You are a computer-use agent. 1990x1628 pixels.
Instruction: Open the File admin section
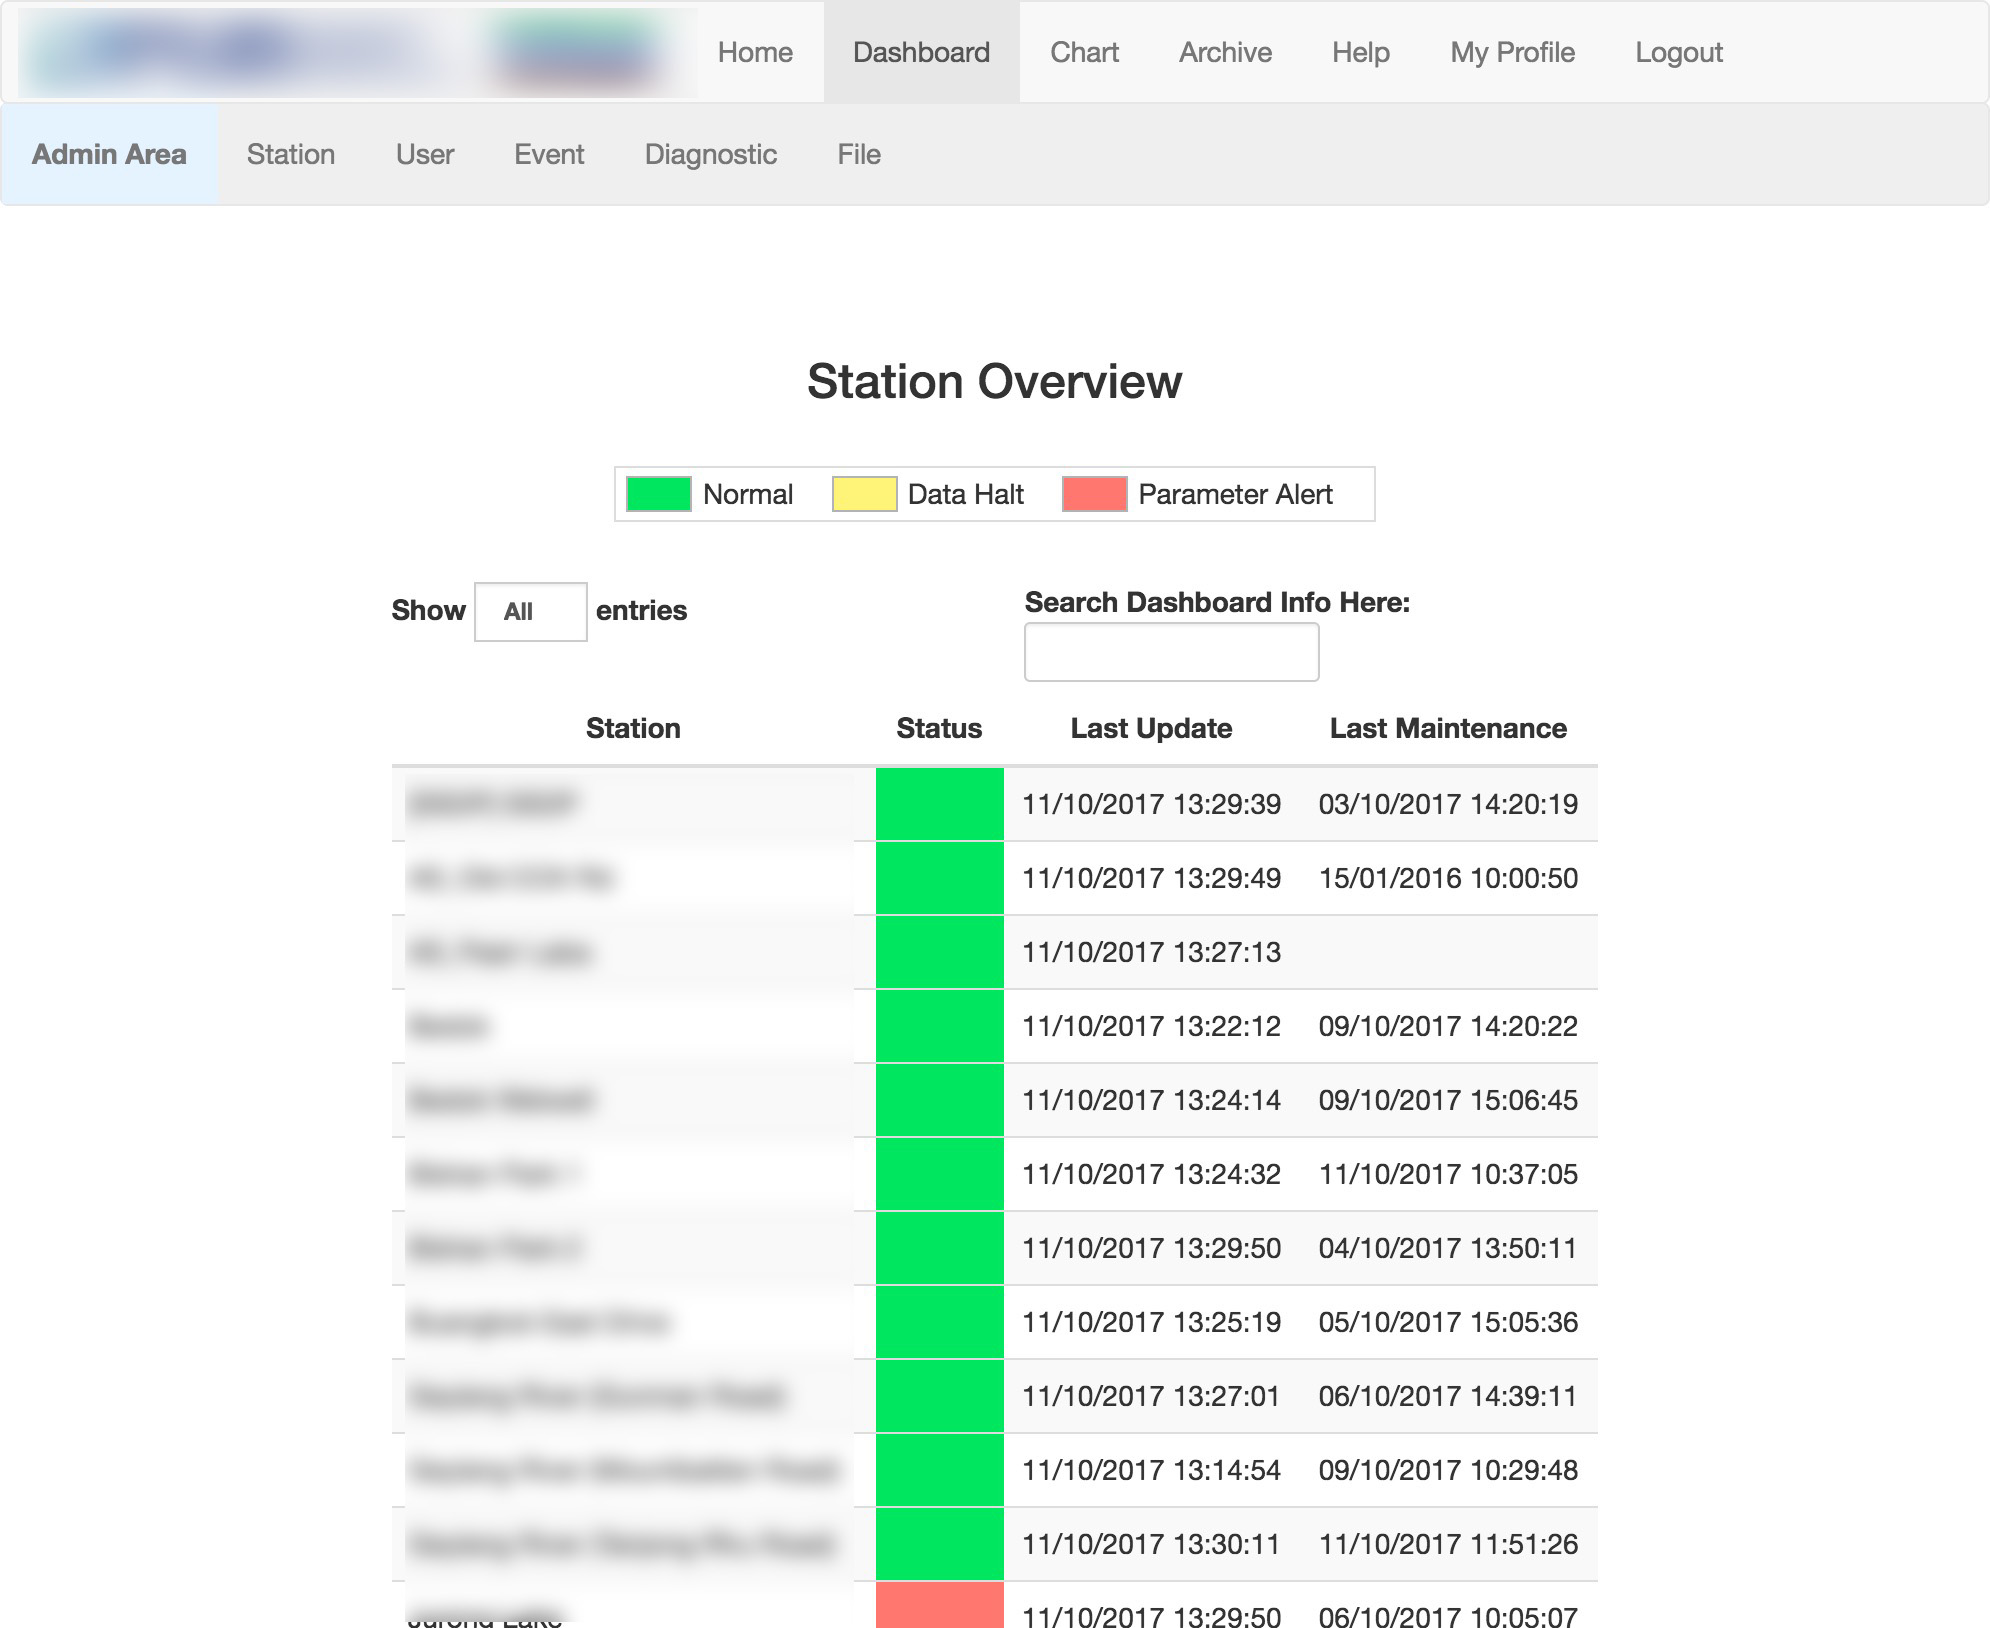click(859, 154)
